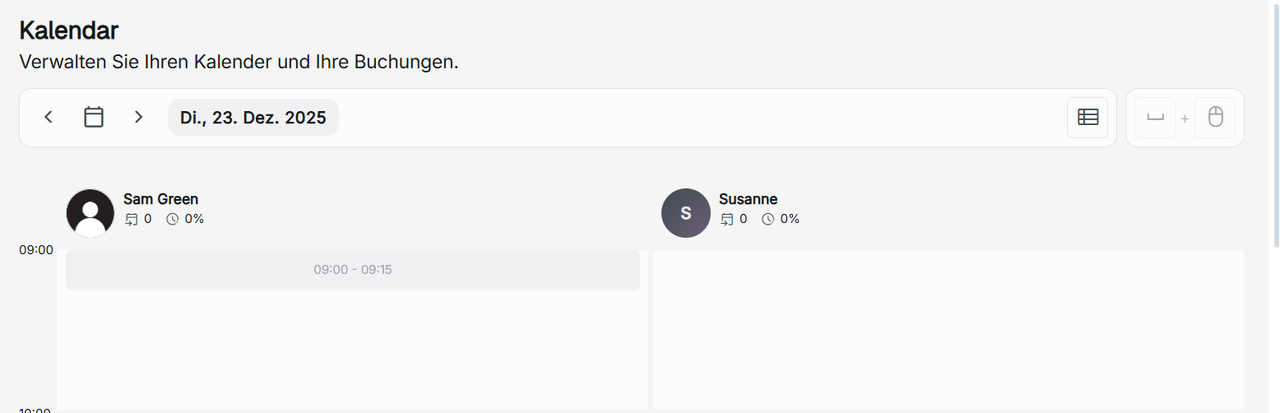Viewport: 1280px width, 413px height.
Task: Click the 09:00 time label
Action: 36,250
